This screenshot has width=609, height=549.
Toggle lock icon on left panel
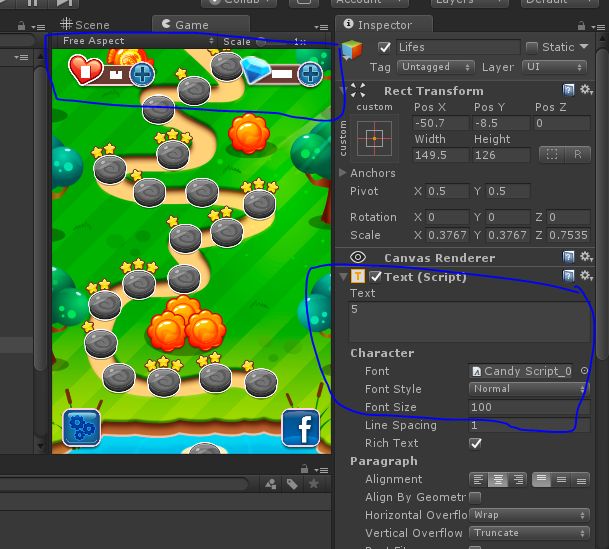[x=21, y=26]
